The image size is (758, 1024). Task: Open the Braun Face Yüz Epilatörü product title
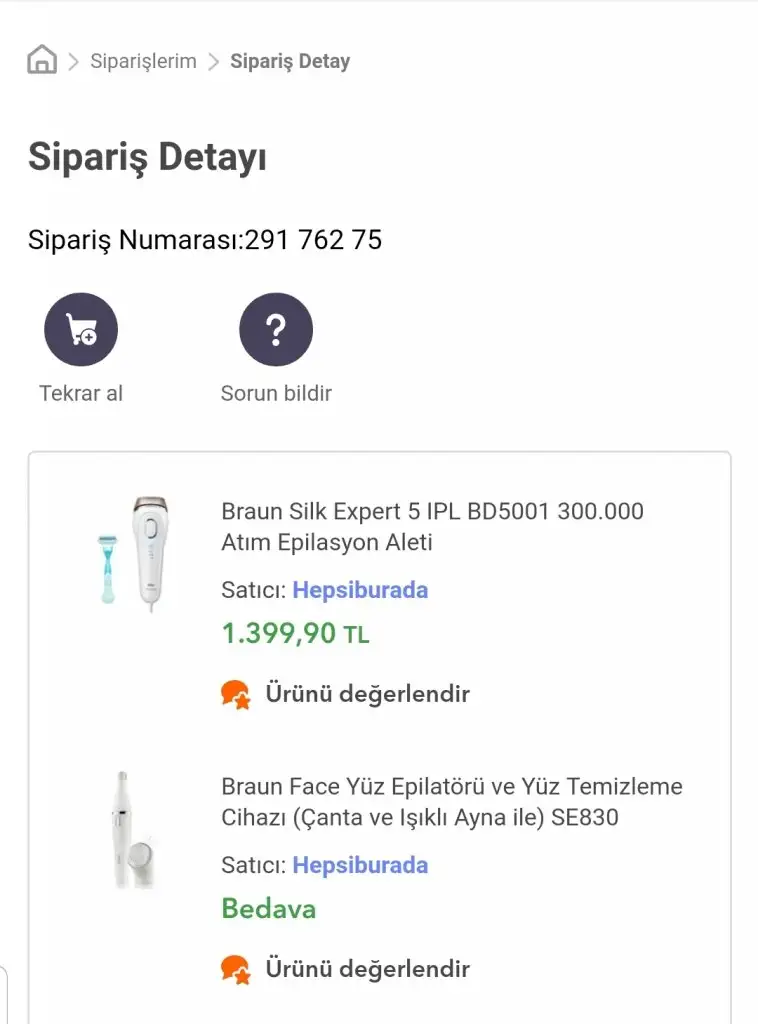coord(452,802)
